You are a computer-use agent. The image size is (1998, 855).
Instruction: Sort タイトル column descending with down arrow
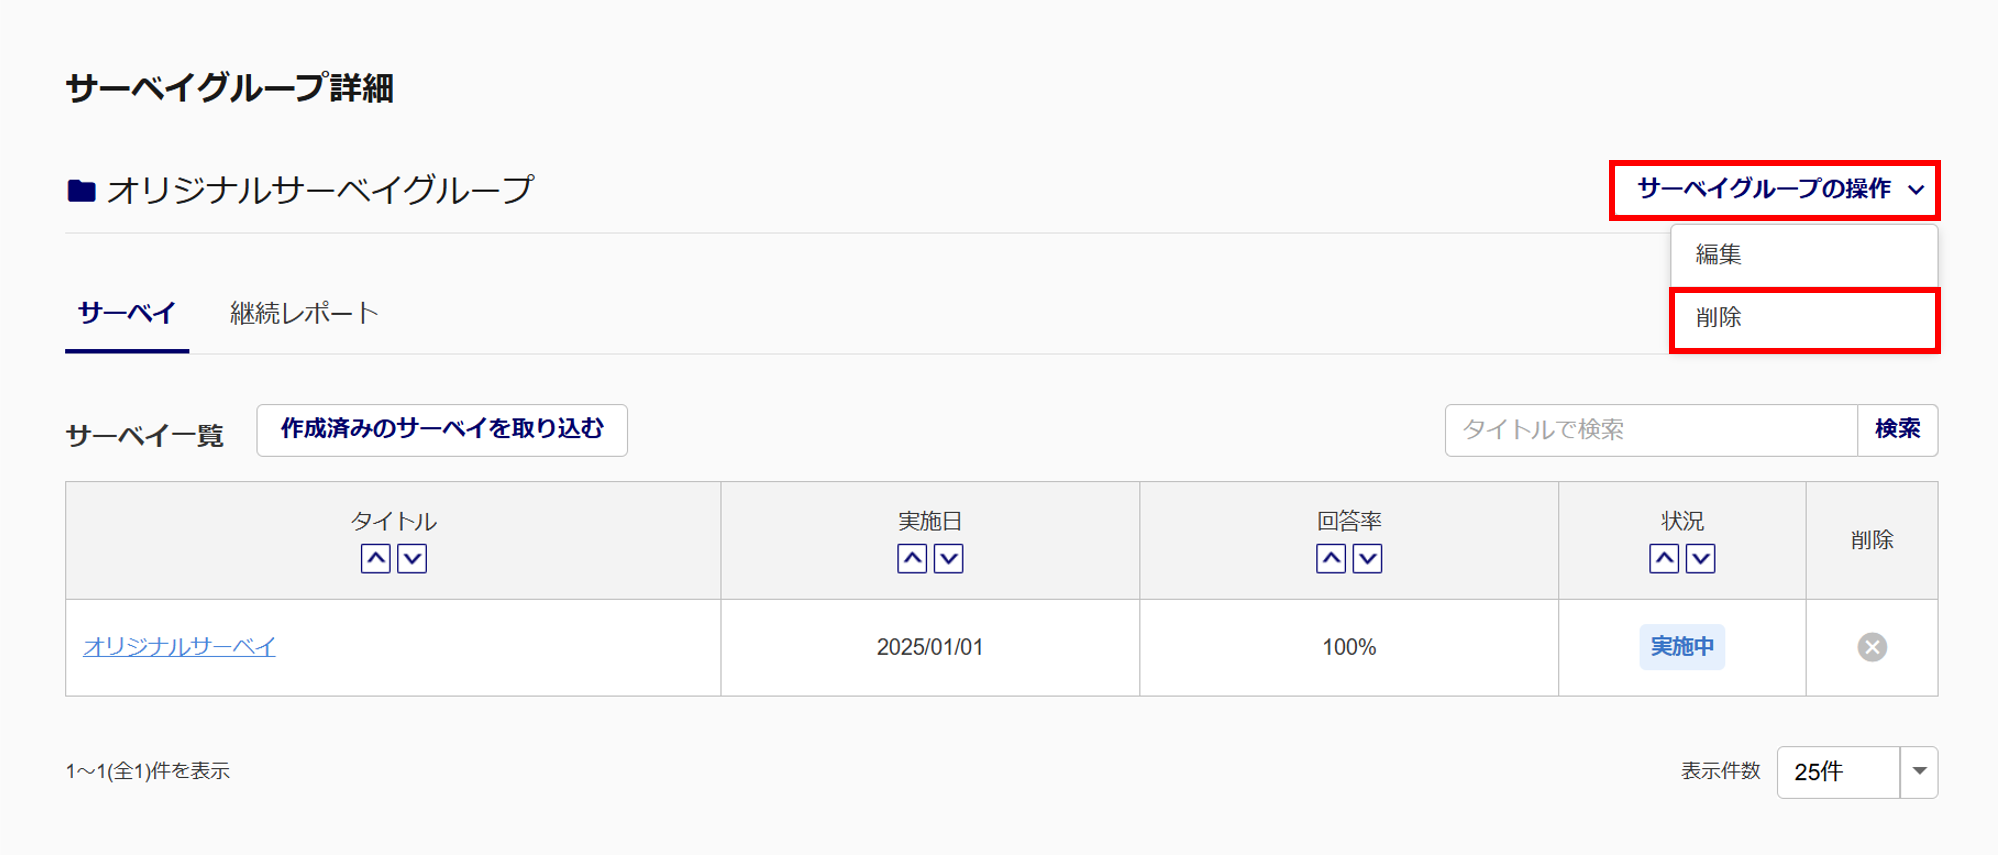(412, 558)
